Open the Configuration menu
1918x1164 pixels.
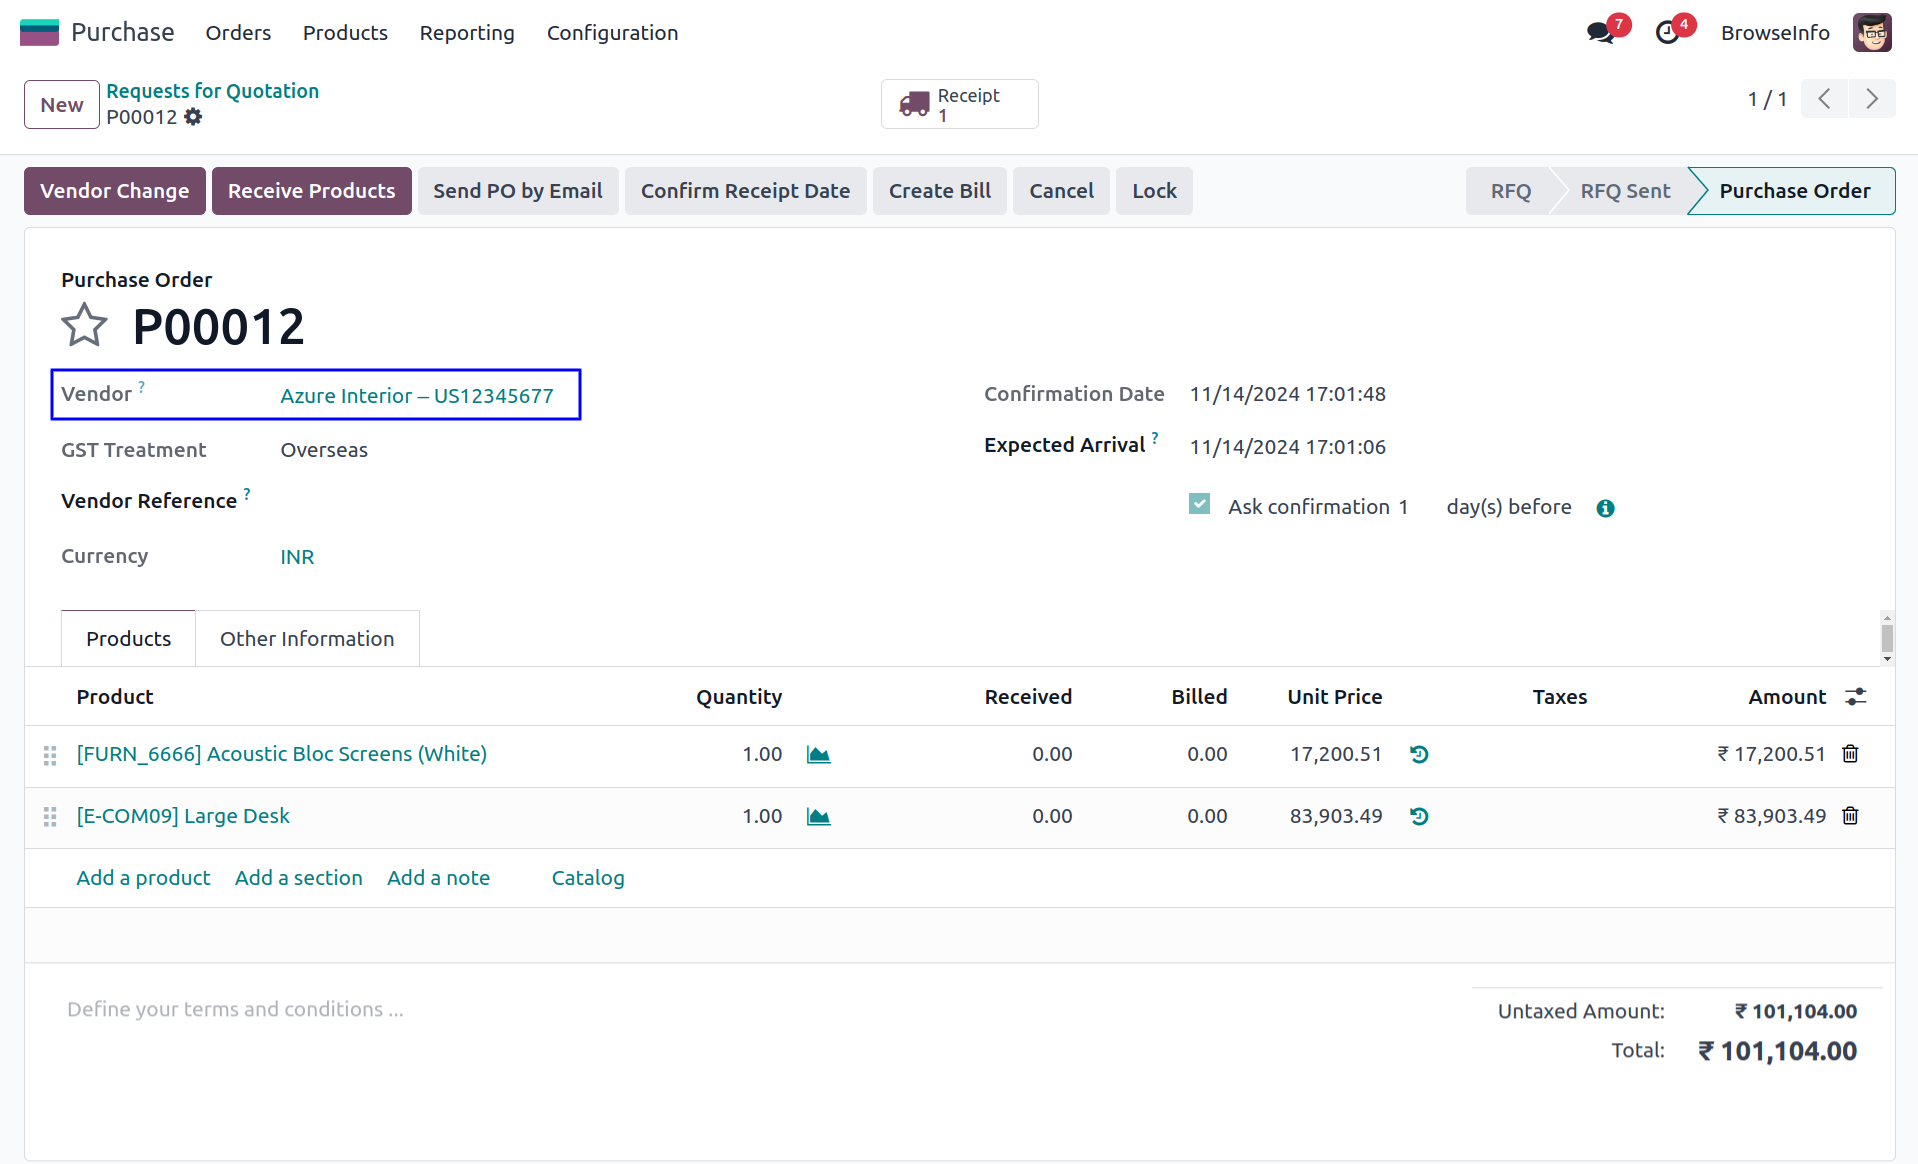pyautogui.click(x=612, y=33)
